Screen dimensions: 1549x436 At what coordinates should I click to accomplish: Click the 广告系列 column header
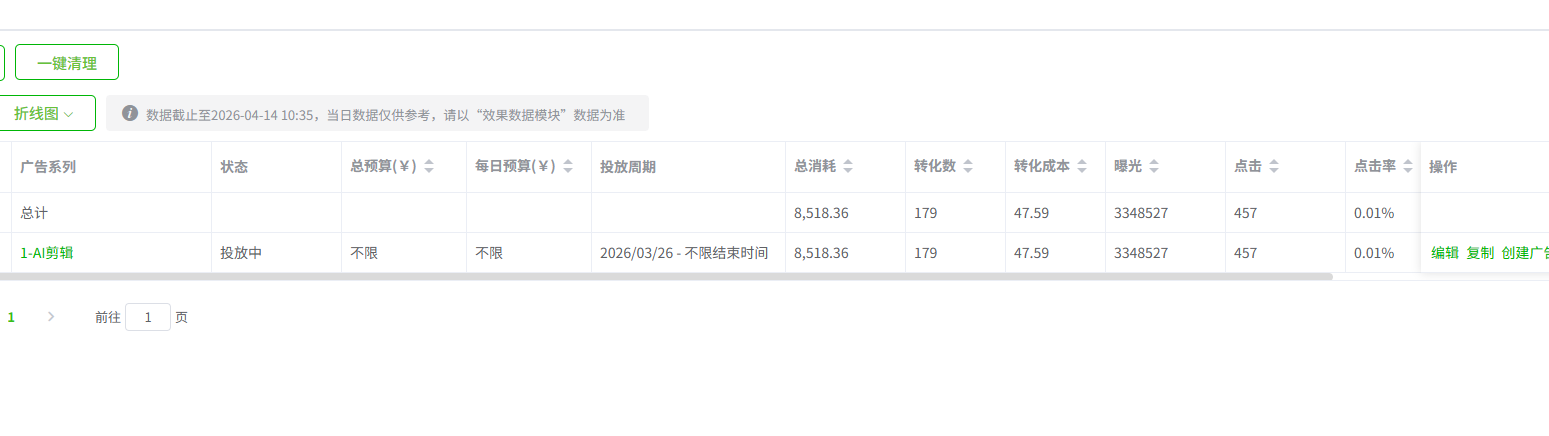(48, 167)
